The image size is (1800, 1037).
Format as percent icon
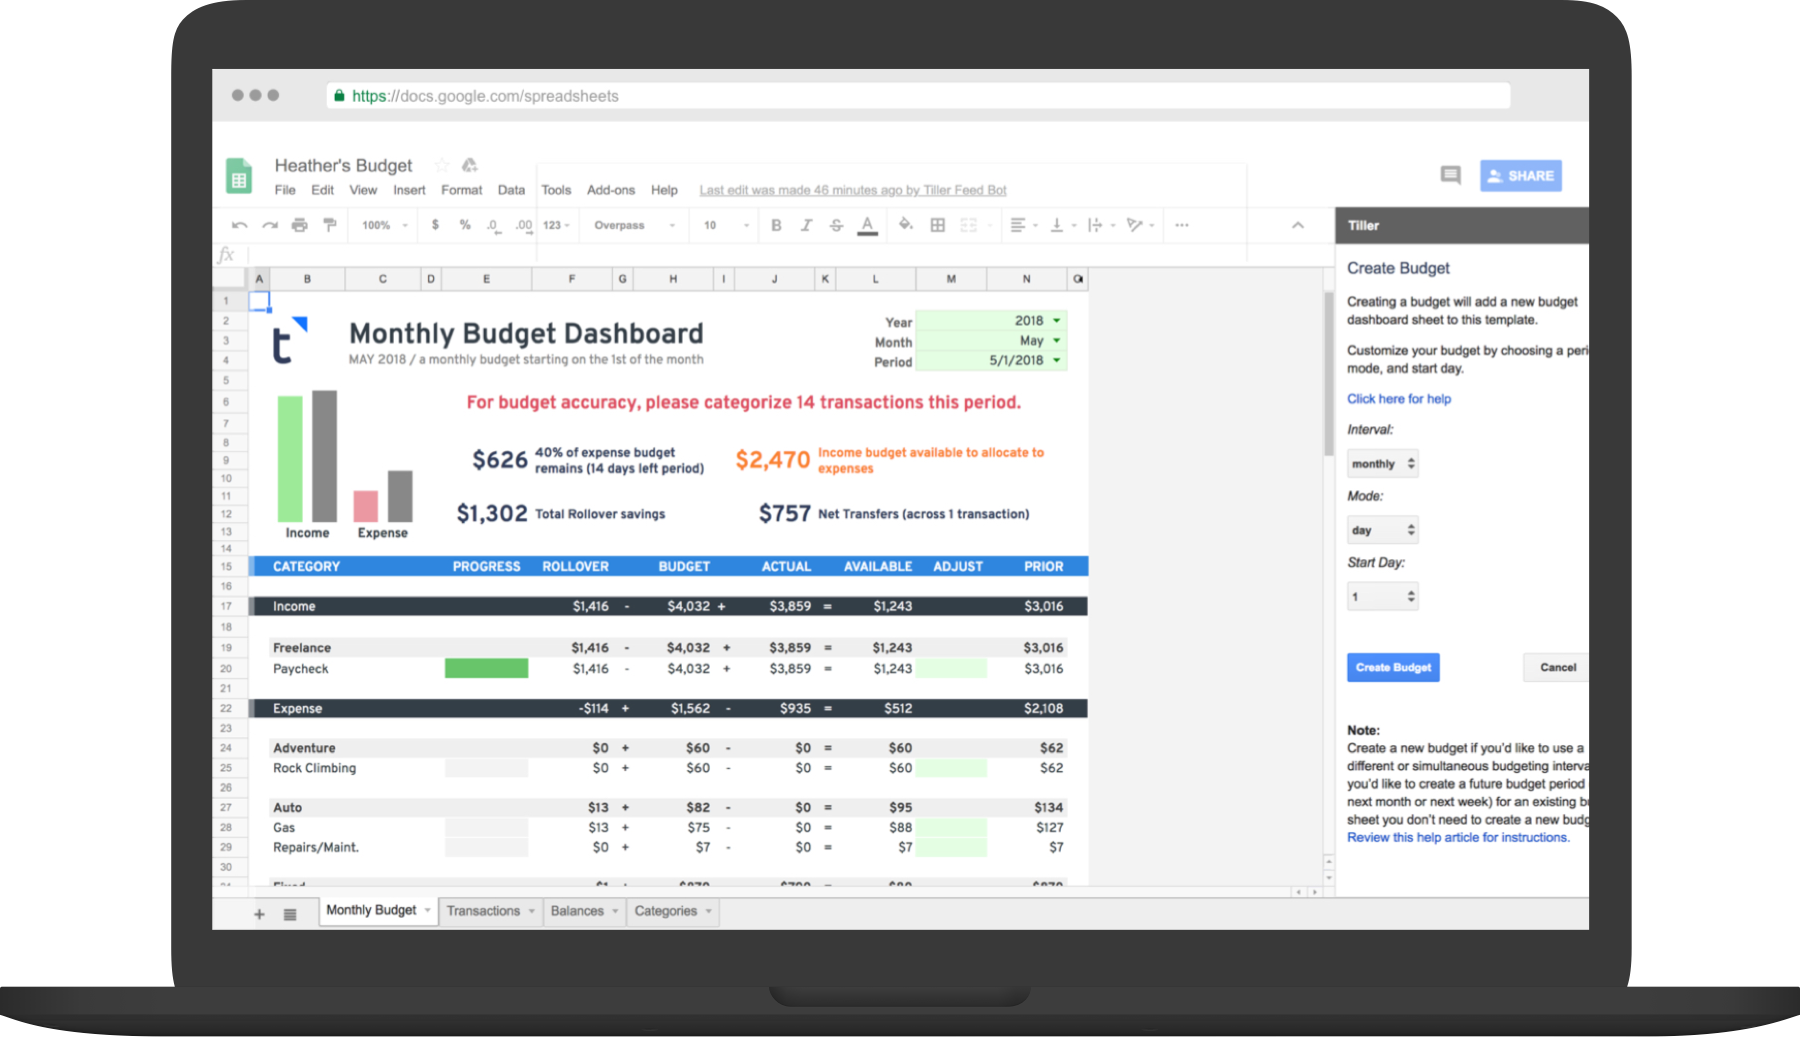click(x=465, y=225)
